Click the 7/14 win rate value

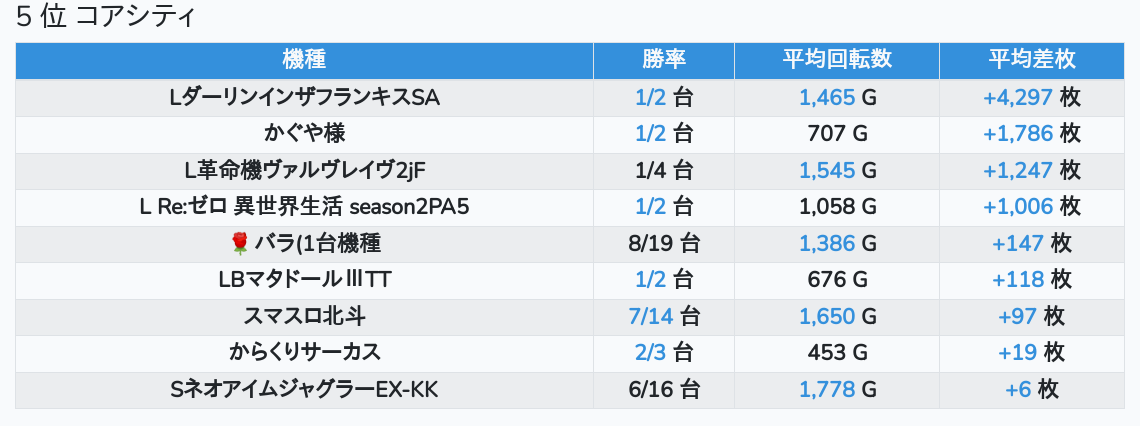[651, 316]
